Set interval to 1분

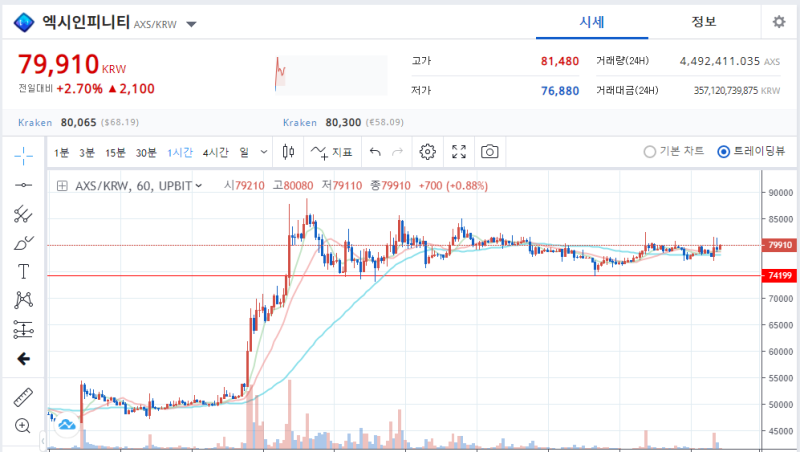(x=62, y=153)
